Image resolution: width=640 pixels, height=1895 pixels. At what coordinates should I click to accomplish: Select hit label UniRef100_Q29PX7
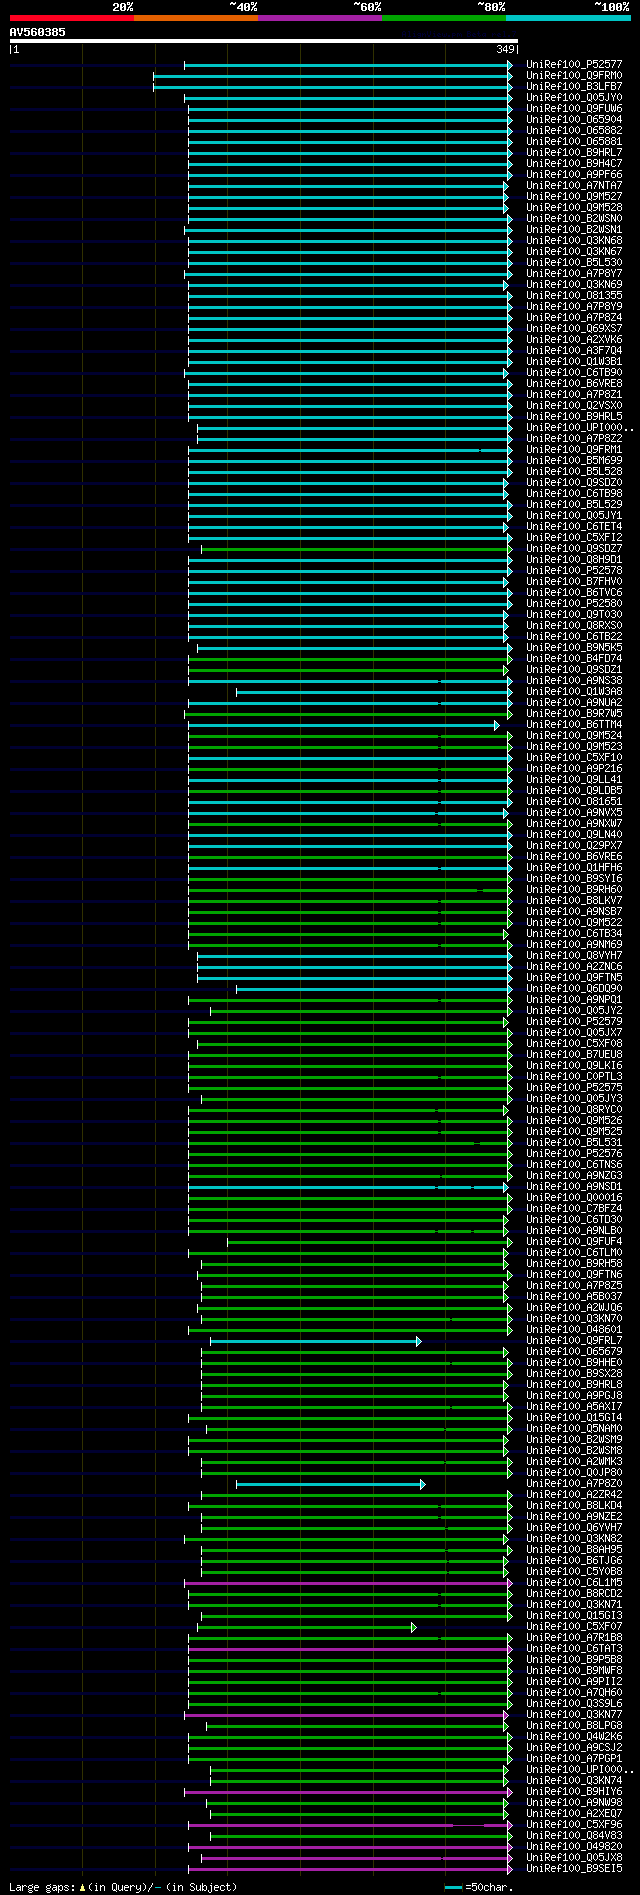(574, 845)
